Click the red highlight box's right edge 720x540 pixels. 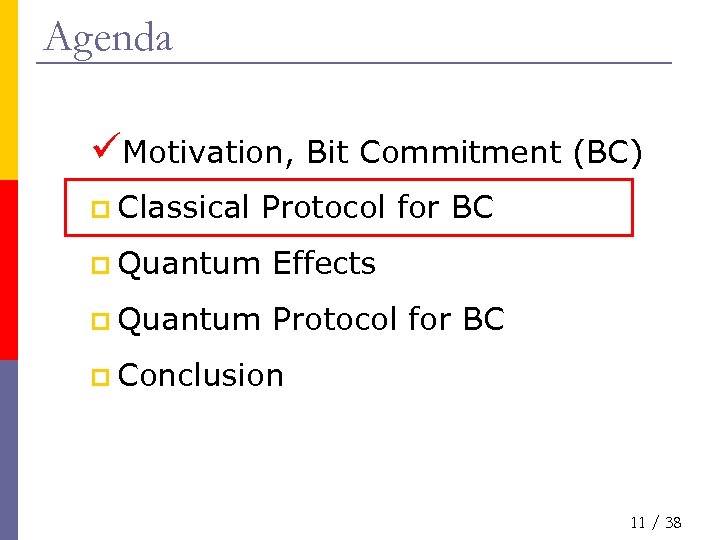[632, 207]
